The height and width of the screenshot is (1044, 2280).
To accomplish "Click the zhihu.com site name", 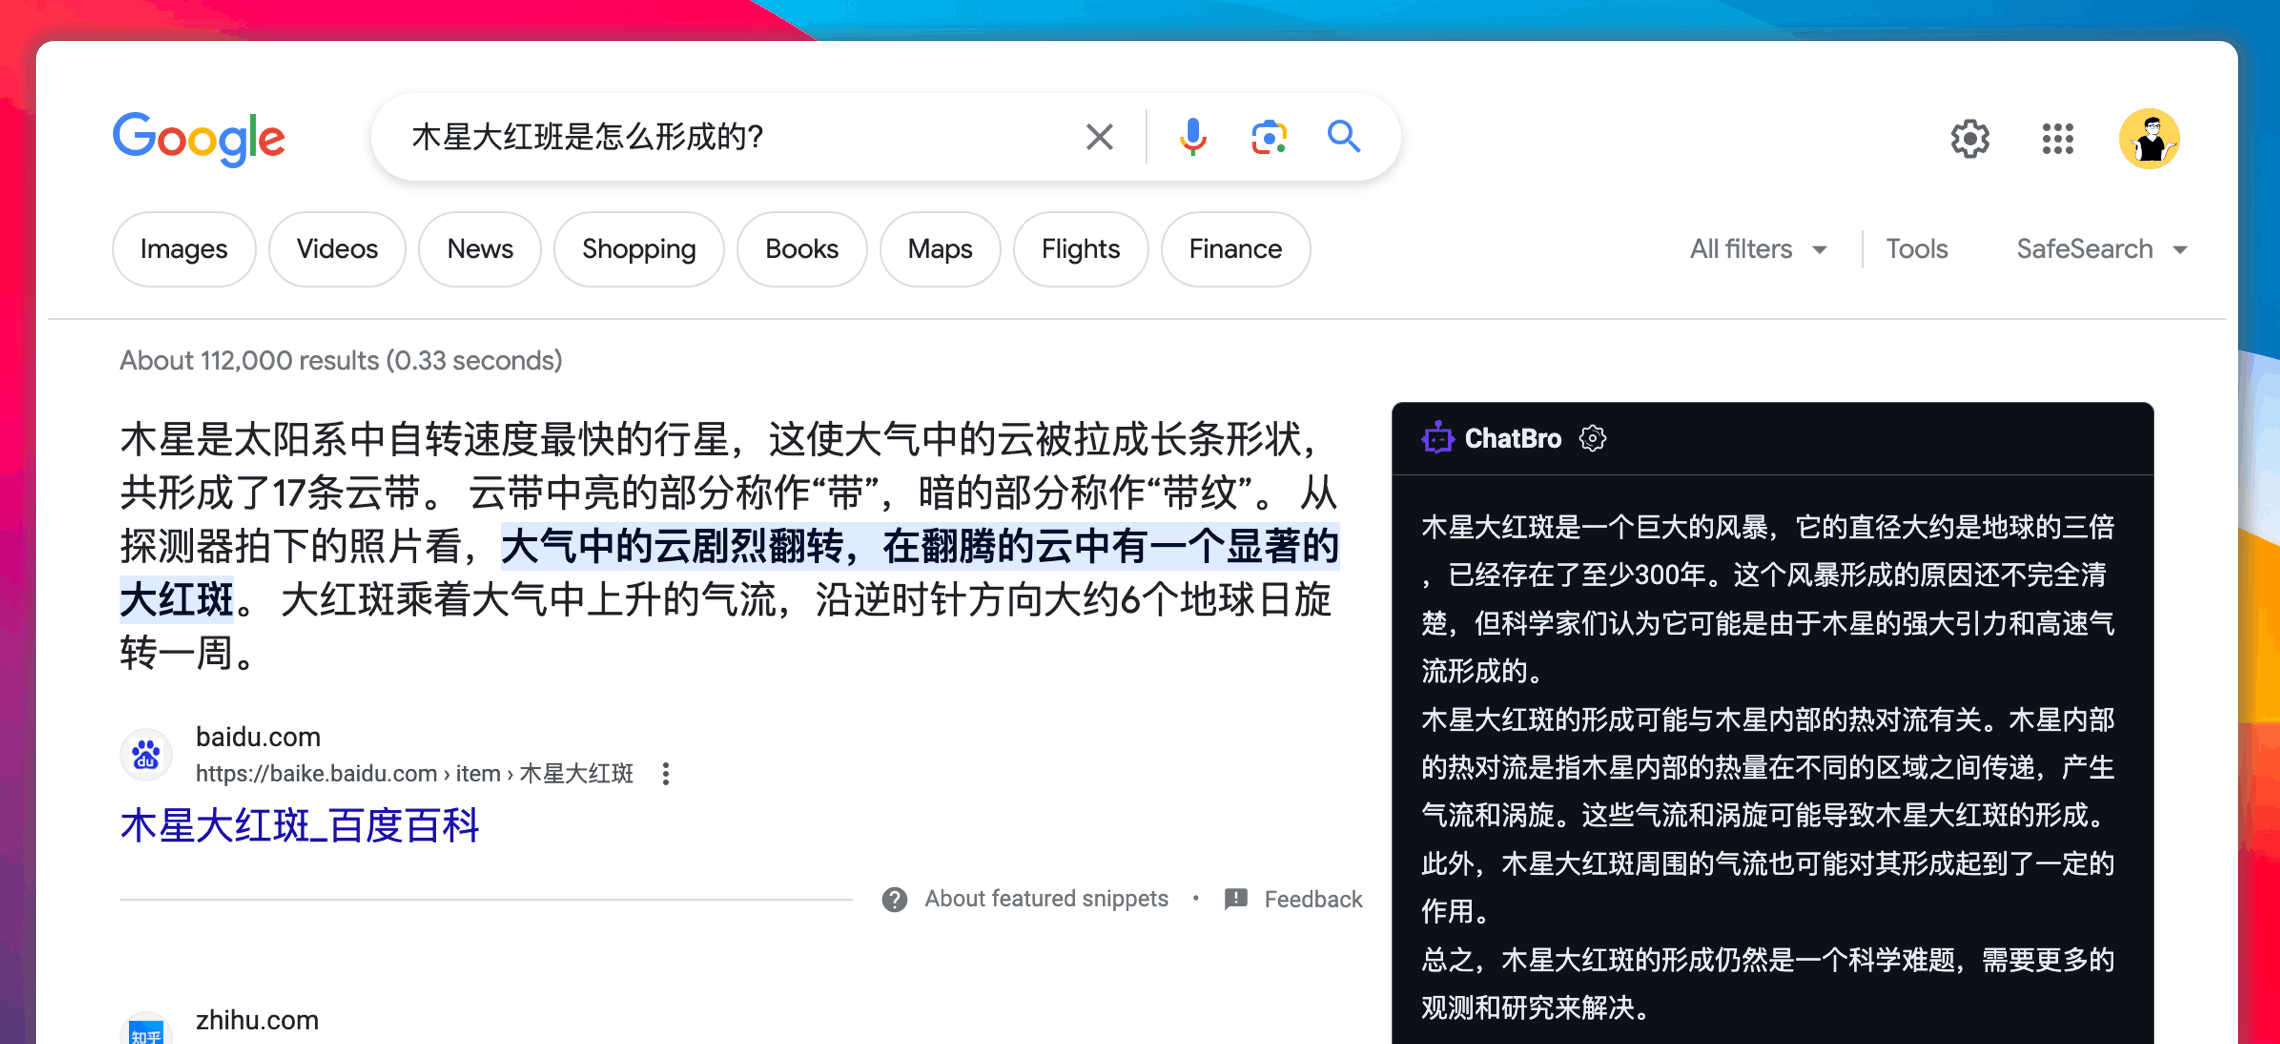I will click(x=257, y=1020).
